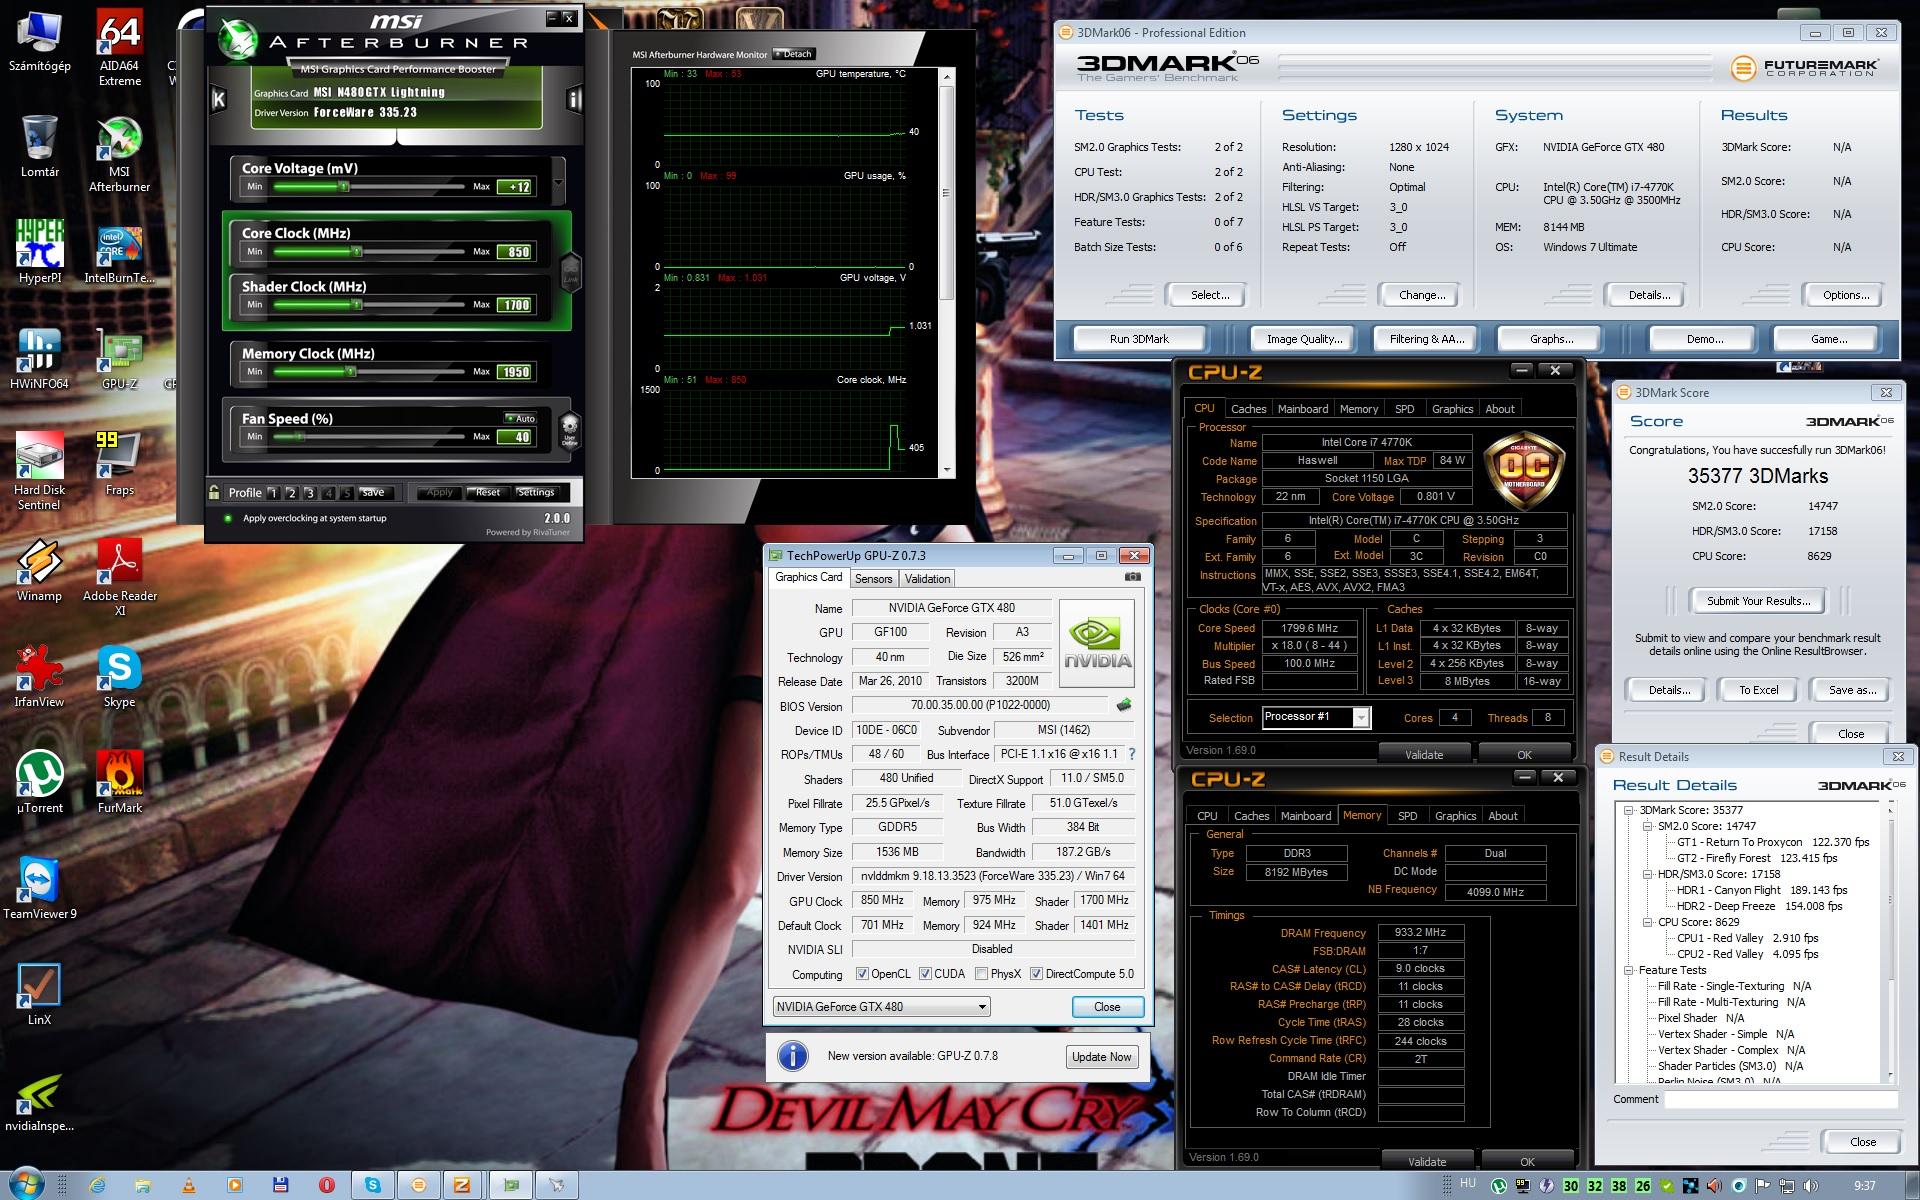Open CPU-Z Processor #1 selection dropdown
This screenshot has height=1200, width=1920.
[x=1316, y=717]
